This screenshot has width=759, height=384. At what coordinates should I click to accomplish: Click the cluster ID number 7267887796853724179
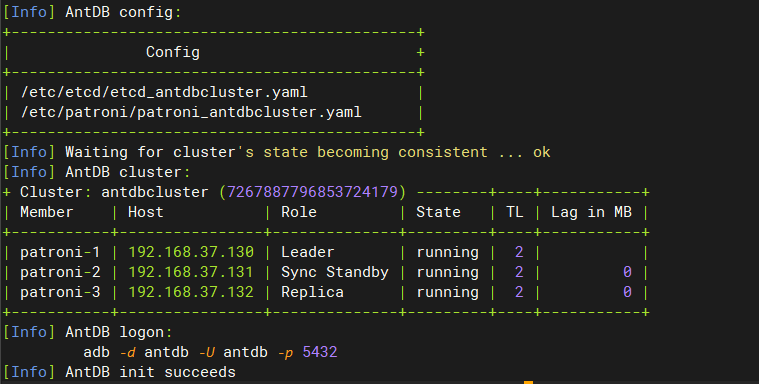[312, 192]
